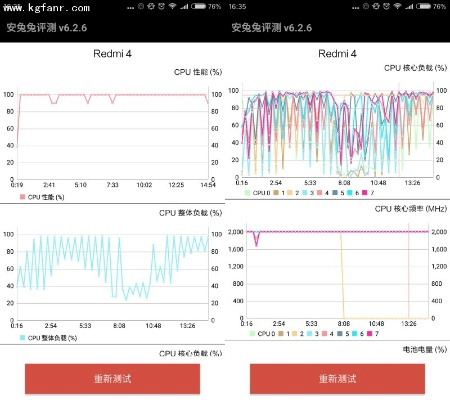The width and height of the screenshot is (450, 400).
Task: Tap core 1 swatch in core frequency legend
Action: (281, 333)
